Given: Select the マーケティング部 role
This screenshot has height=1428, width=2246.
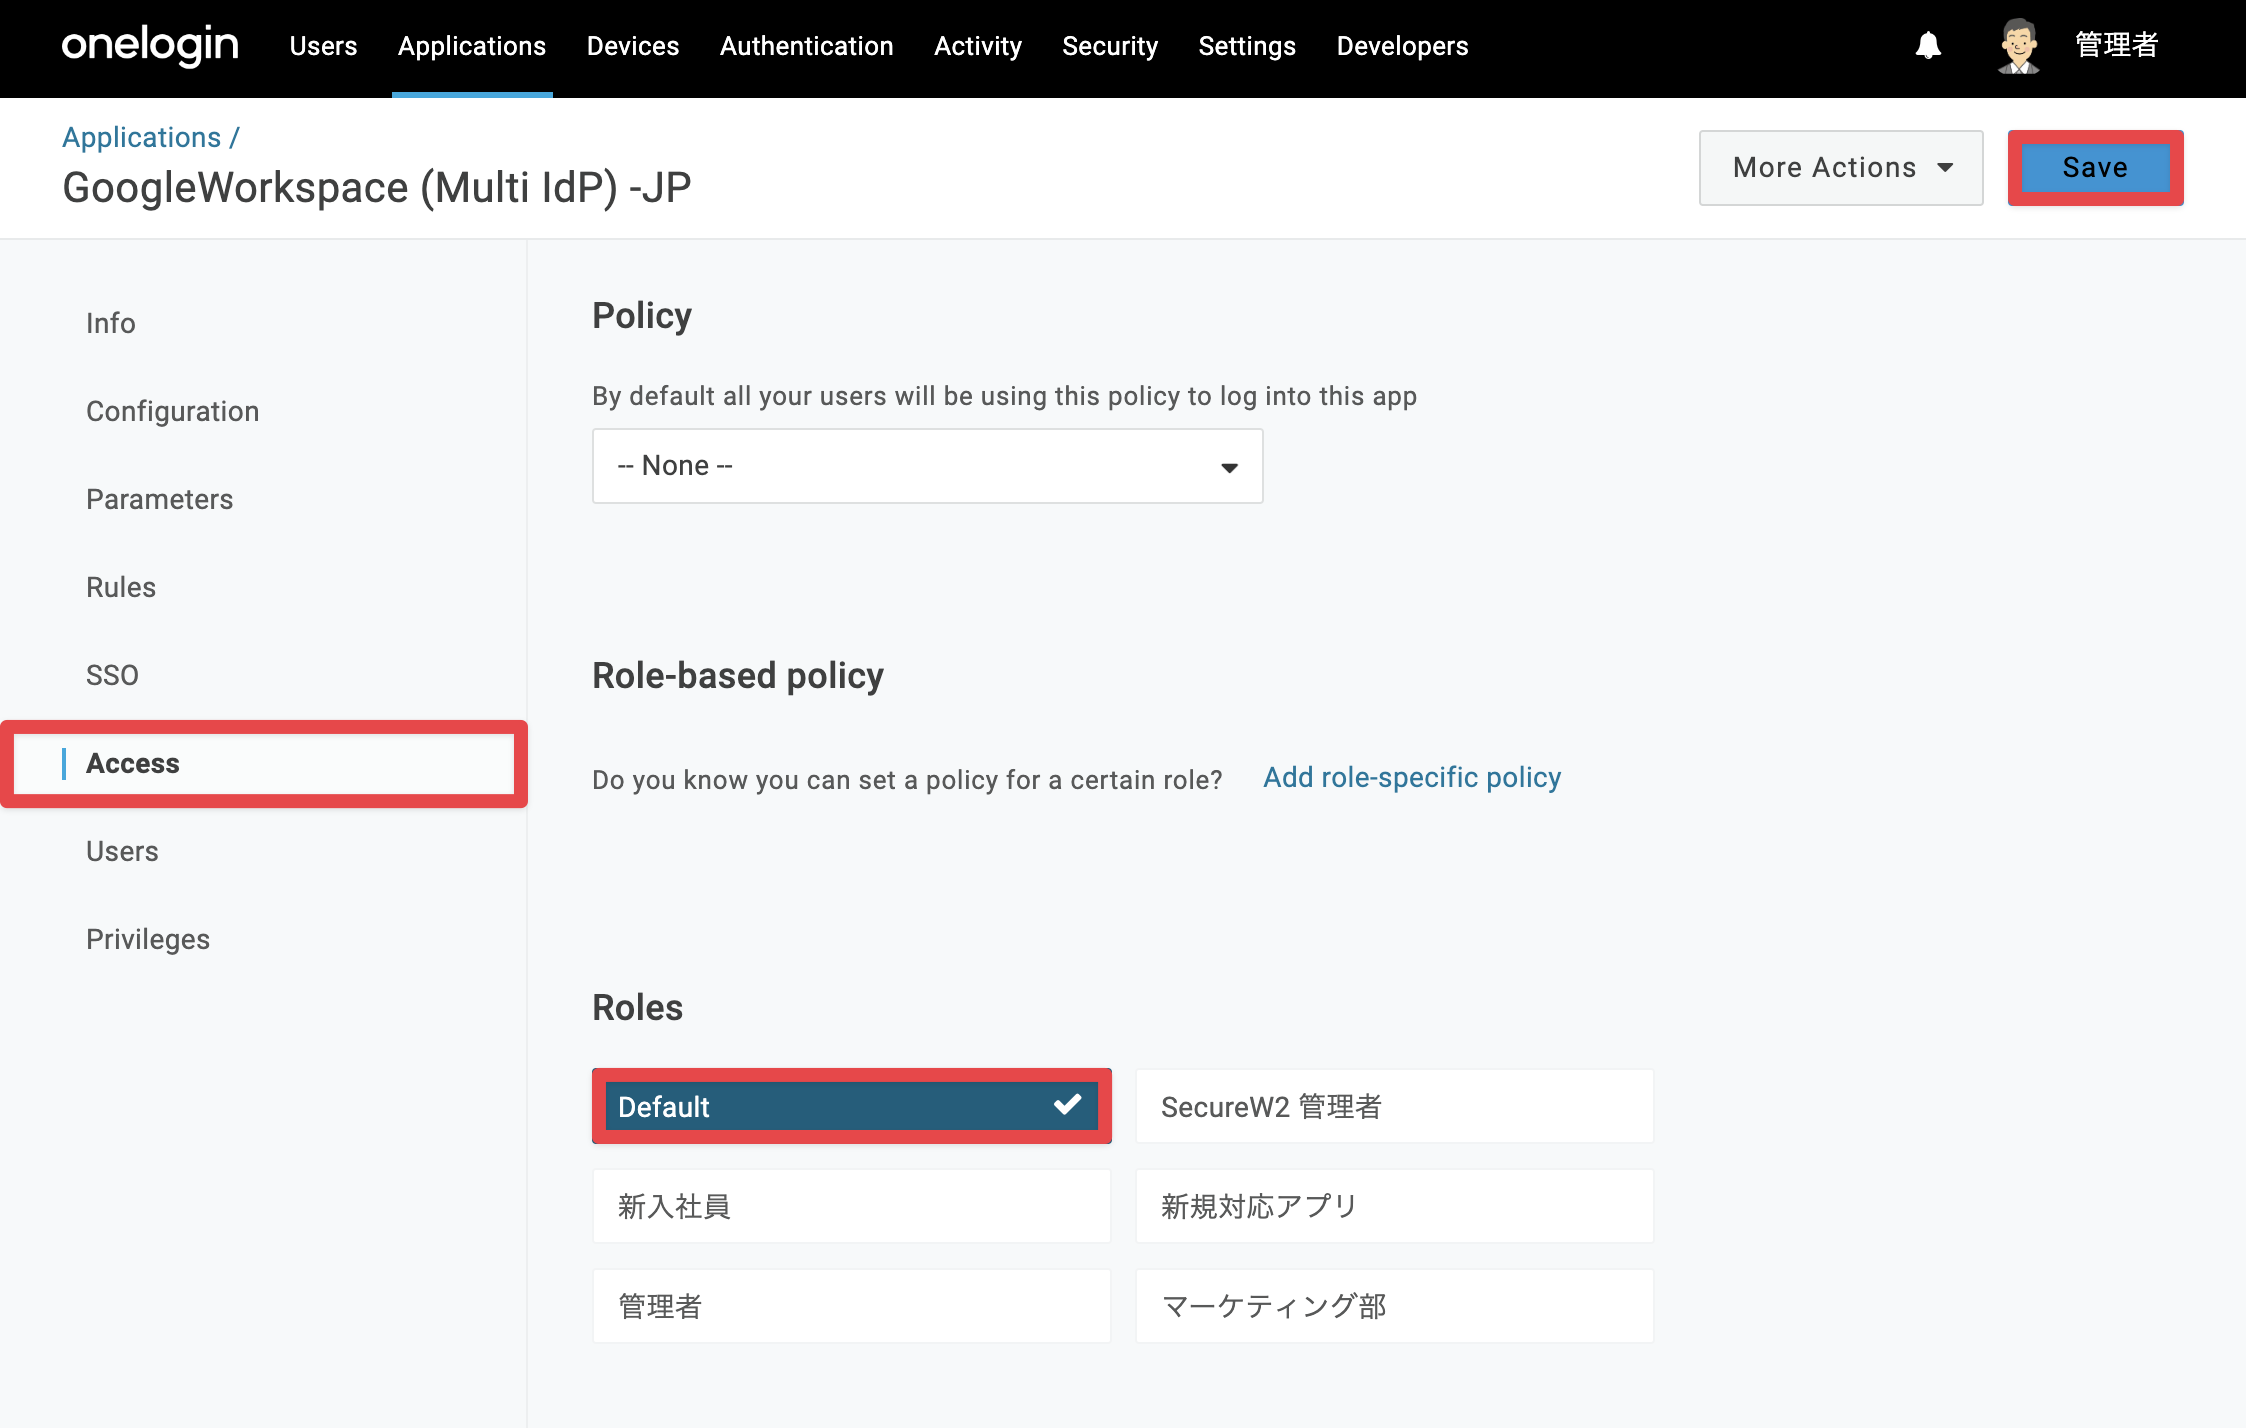Looking at the screenshot, I should 1394,1306.
